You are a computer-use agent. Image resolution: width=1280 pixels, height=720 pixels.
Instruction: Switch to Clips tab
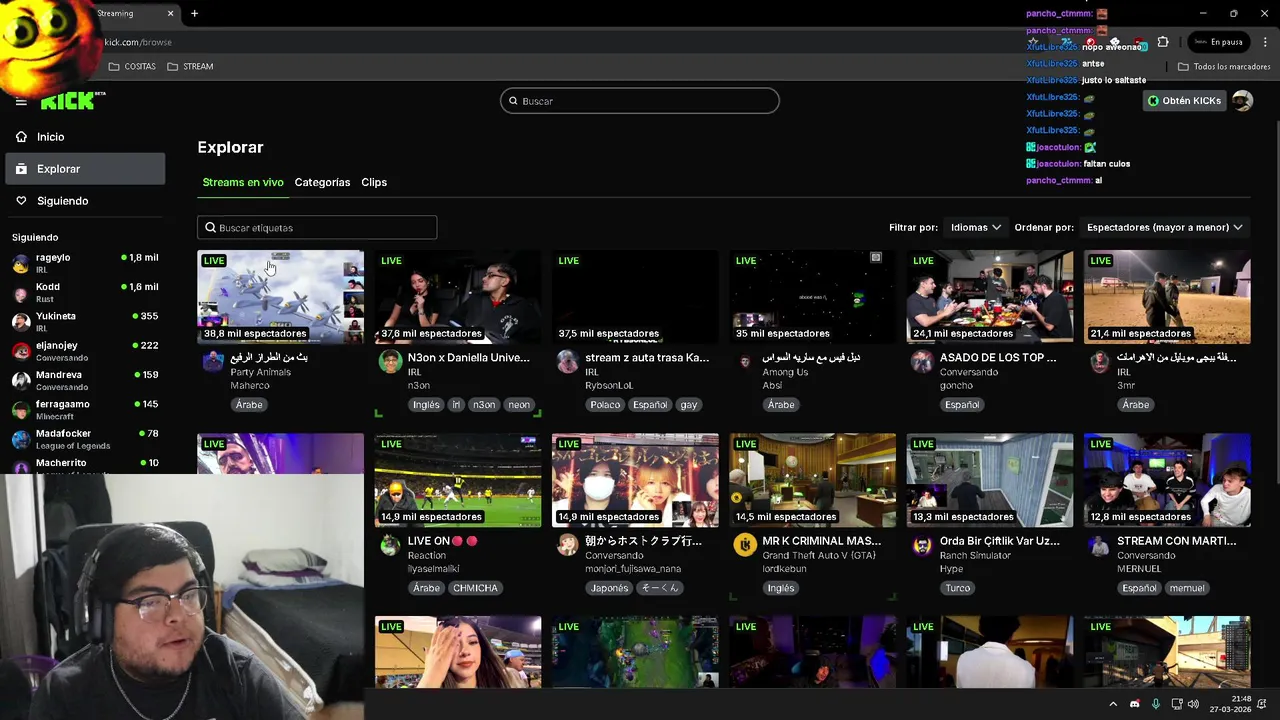point(374,182)
